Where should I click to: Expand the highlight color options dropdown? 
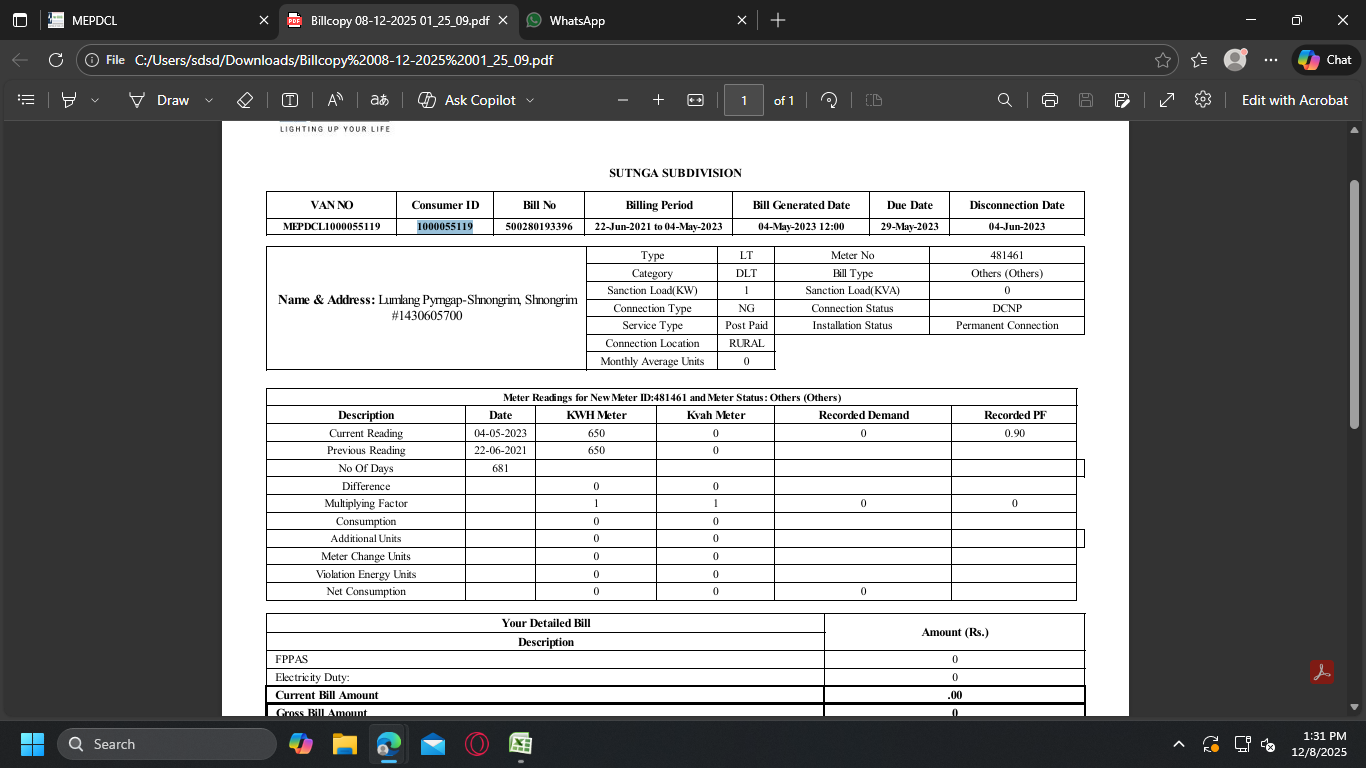click(95, 100)
